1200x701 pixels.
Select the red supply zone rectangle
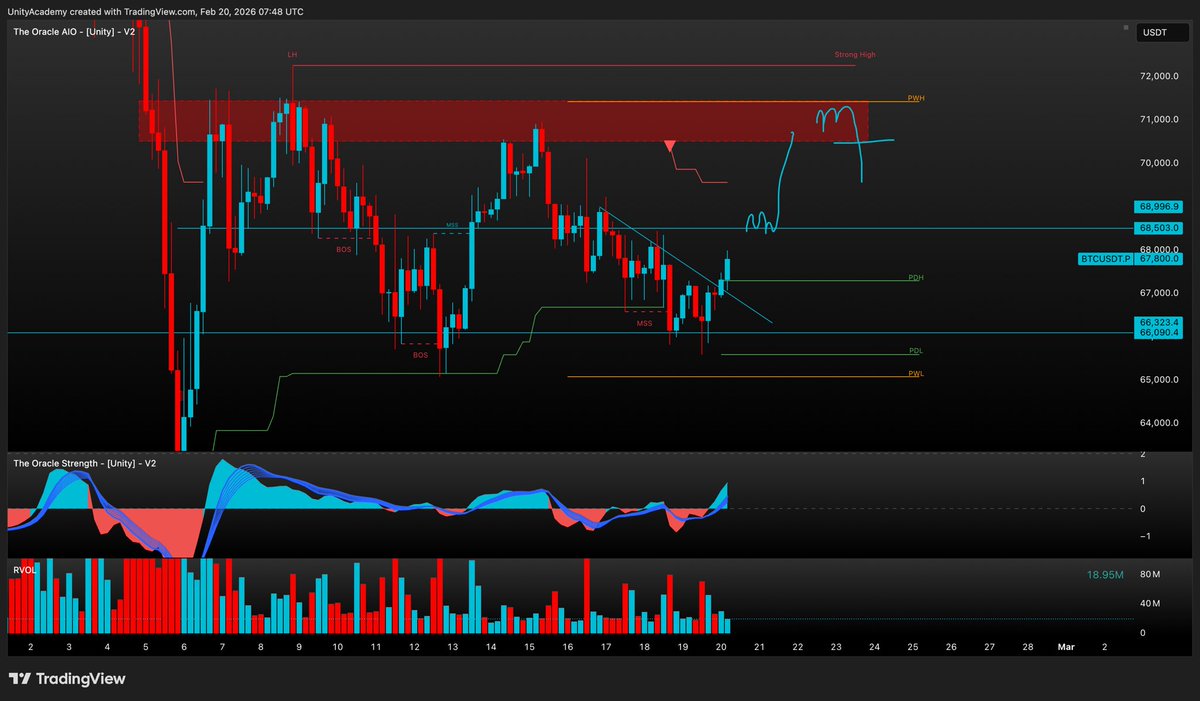(x=503, y=120)
